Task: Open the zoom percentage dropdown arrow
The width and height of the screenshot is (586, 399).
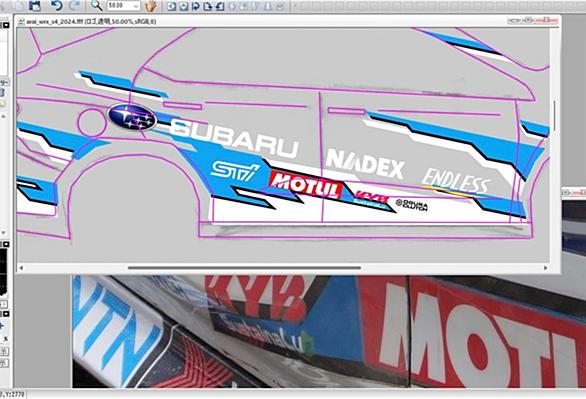Action: [x=136, y=6]
